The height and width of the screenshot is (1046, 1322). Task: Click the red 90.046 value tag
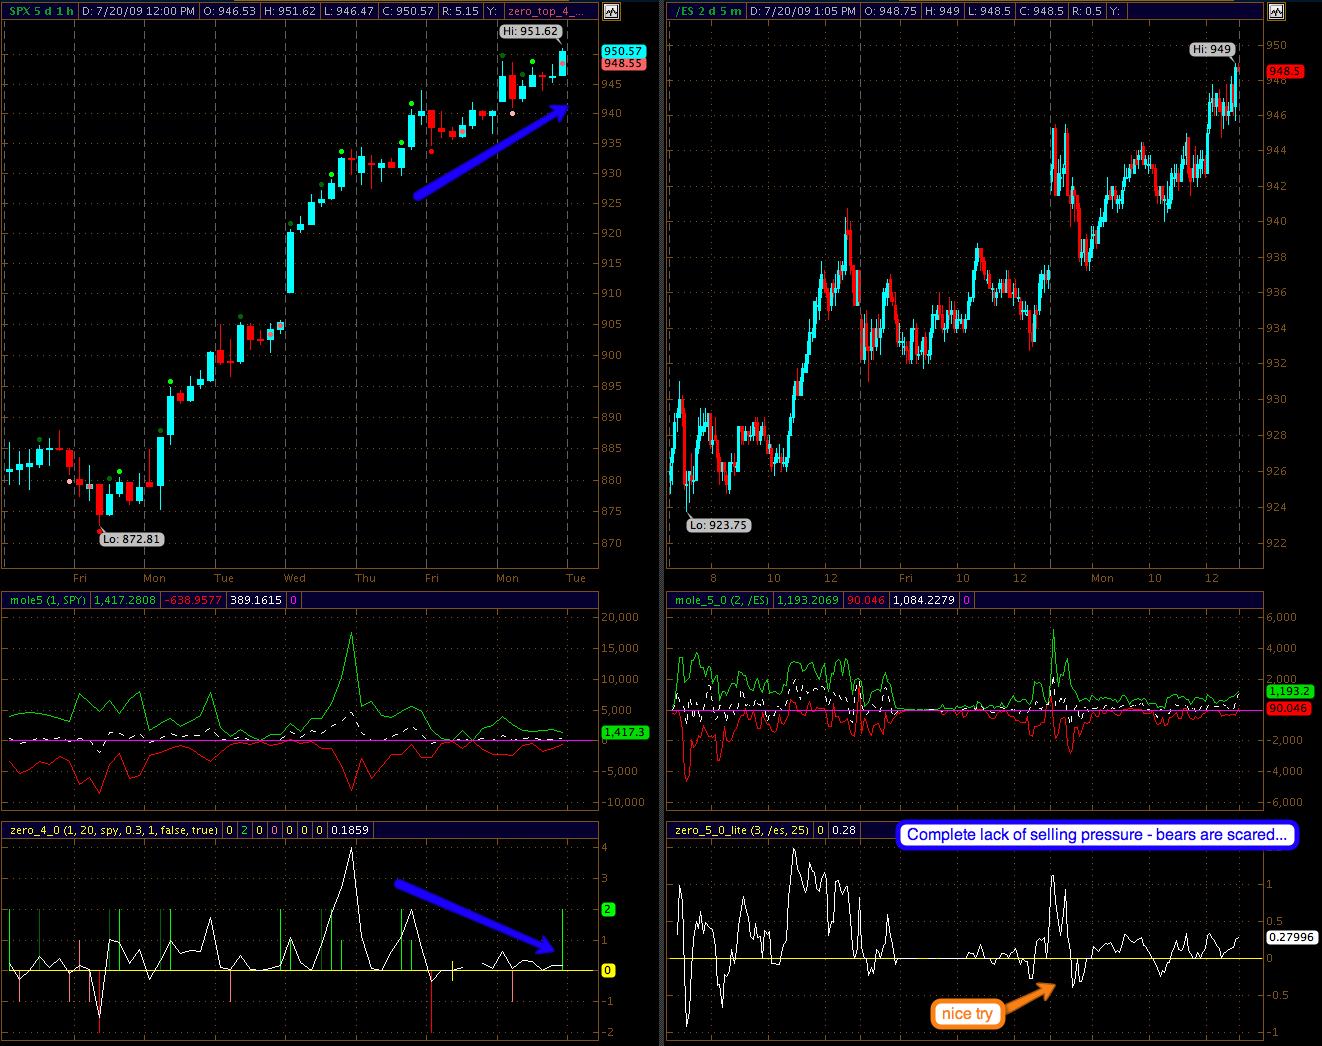[1288, 708]
